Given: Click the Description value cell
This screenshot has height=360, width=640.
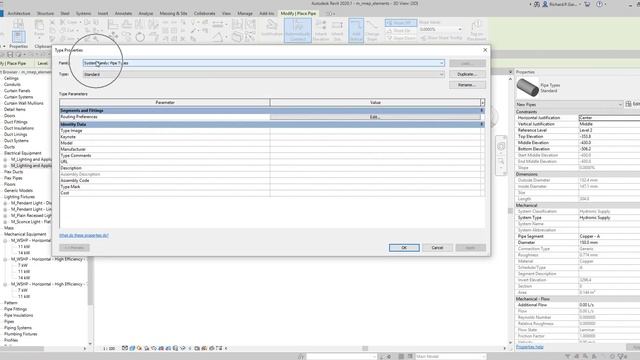Looking at the screenshot, I should tap(375, 168).
